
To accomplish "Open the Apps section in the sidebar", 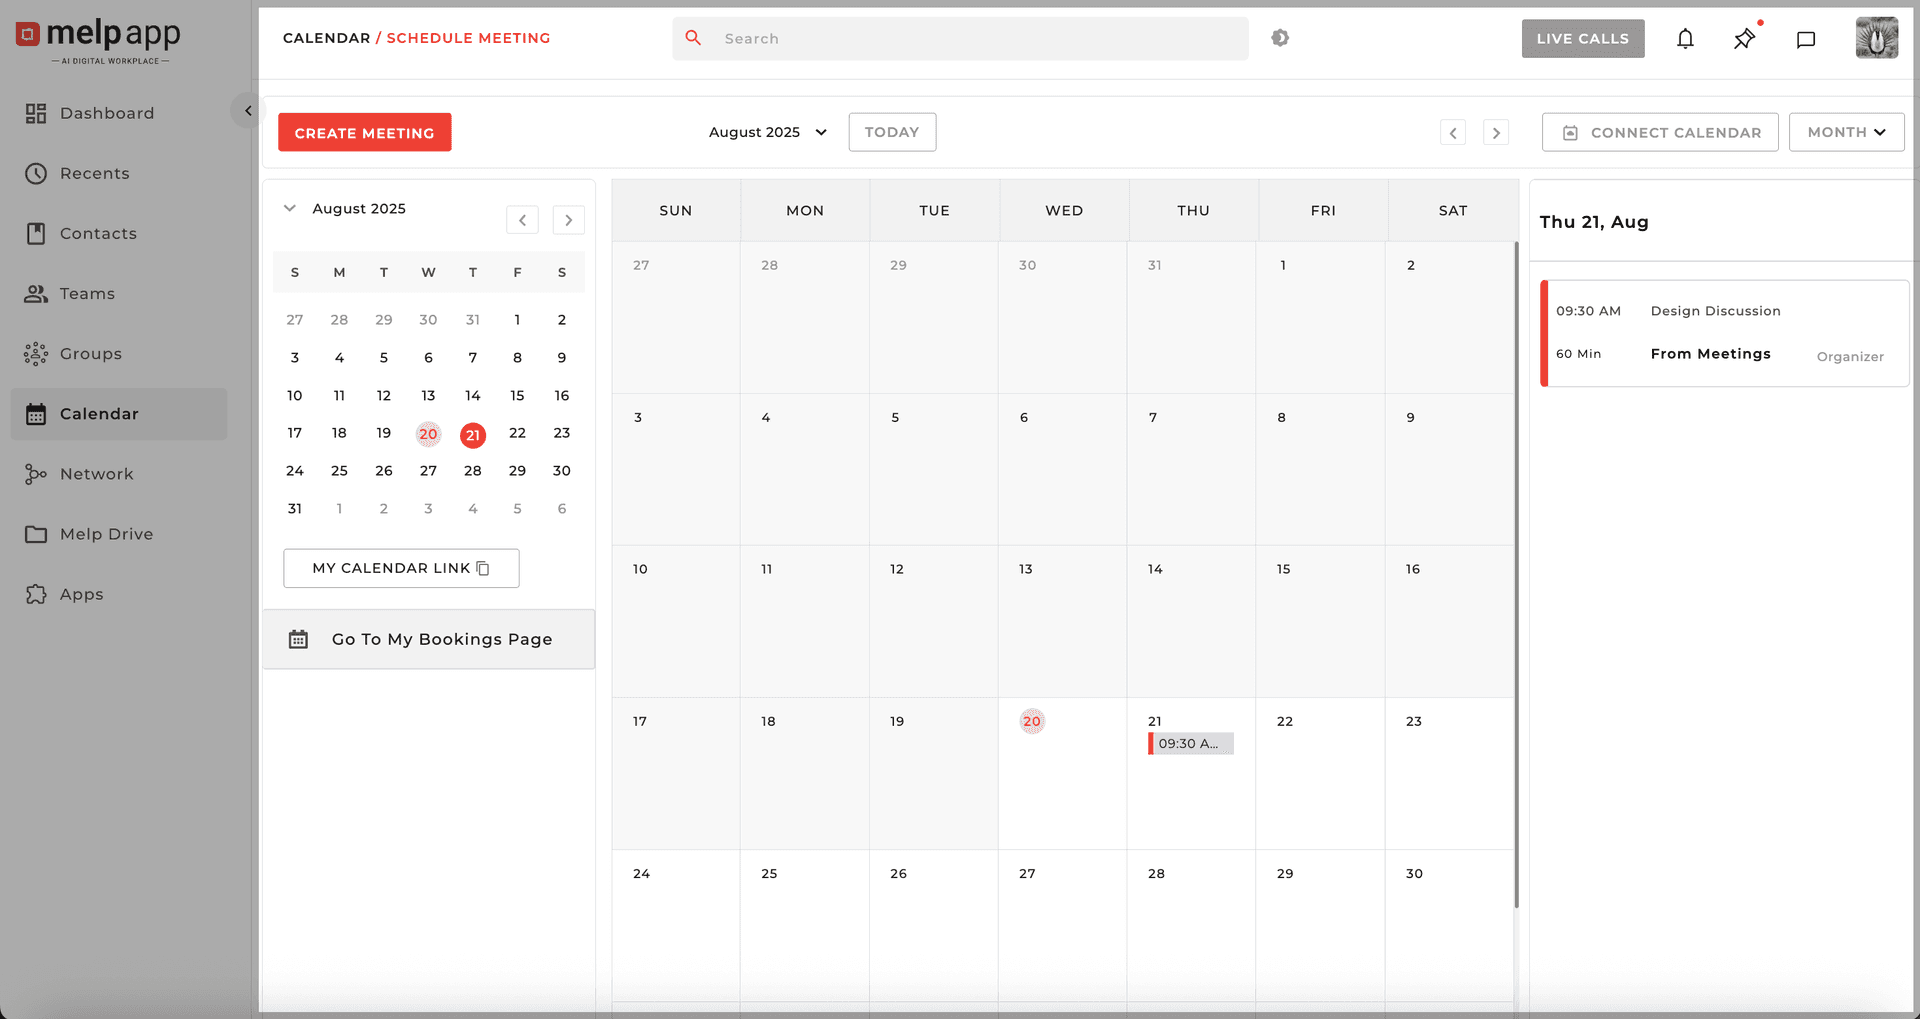I will click(x=81, y=593).
